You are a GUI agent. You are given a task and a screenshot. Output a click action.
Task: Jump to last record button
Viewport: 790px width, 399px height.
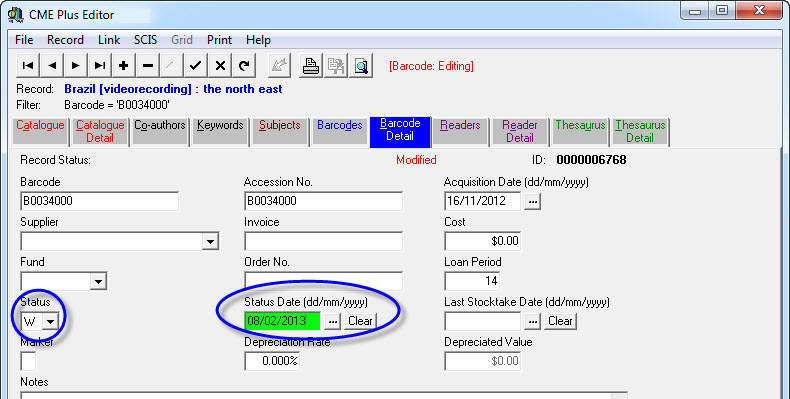pos(100,65)
